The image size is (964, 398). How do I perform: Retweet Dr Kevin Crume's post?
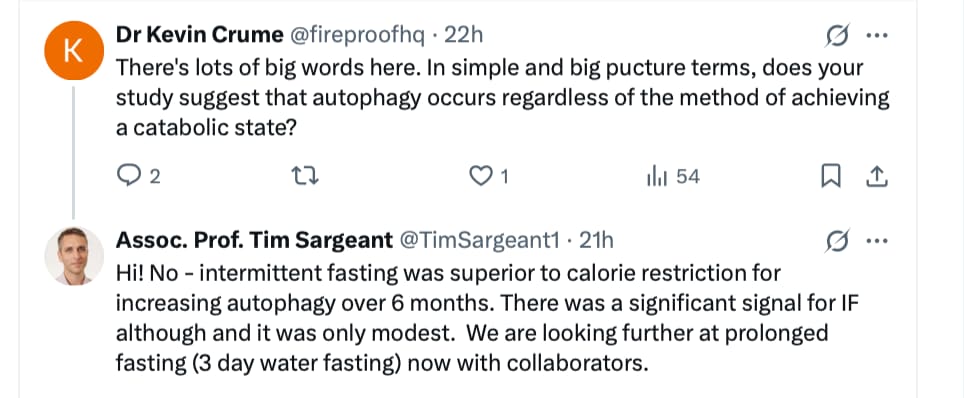[x=304, y=177]
